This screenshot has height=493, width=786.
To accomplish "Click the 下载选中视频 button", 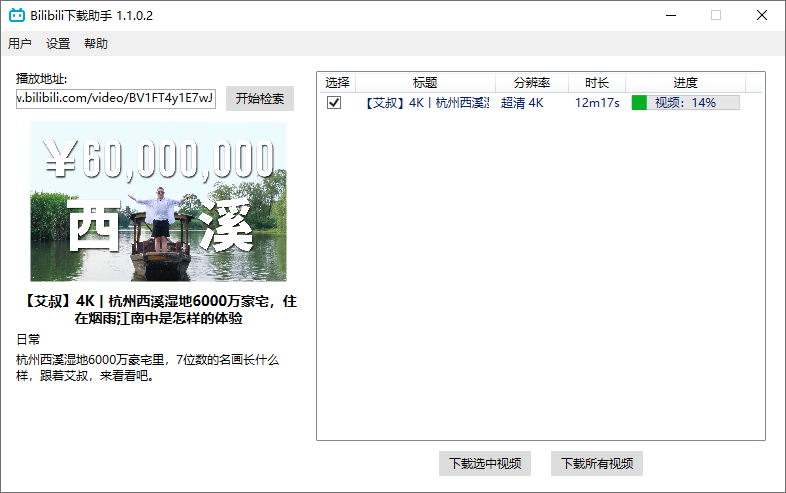I will coord(484,464).
